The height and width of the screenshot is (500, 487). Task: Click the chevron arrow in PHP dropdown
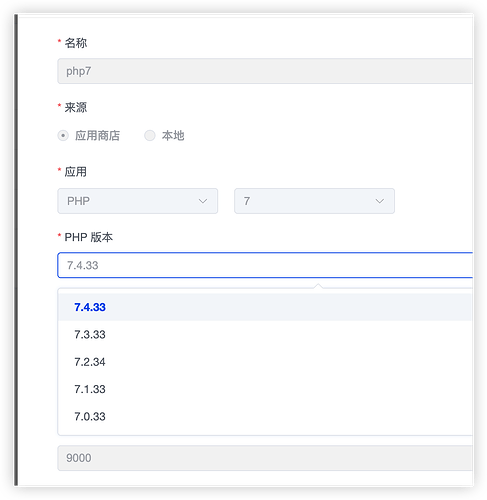tap(203, 201)
